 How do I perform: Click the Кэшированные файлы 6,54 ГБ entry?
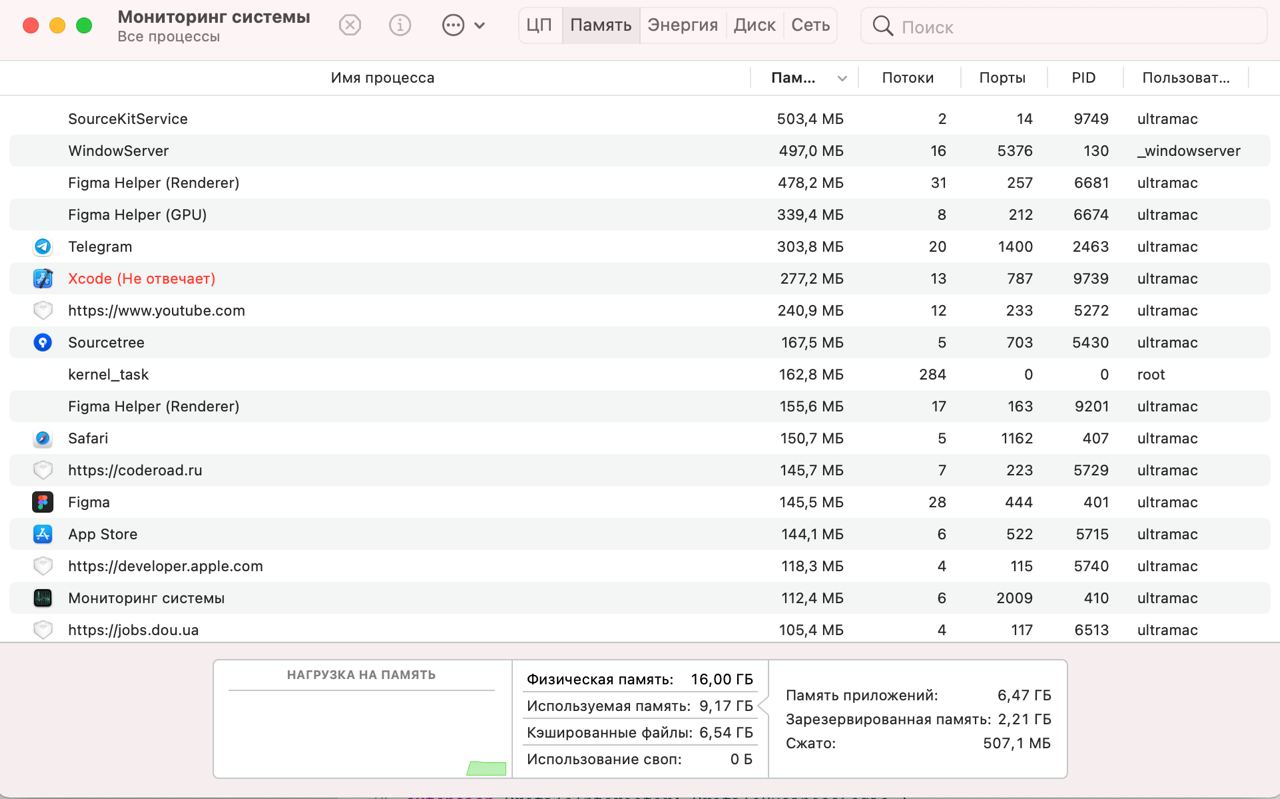[x=640, y=733]
